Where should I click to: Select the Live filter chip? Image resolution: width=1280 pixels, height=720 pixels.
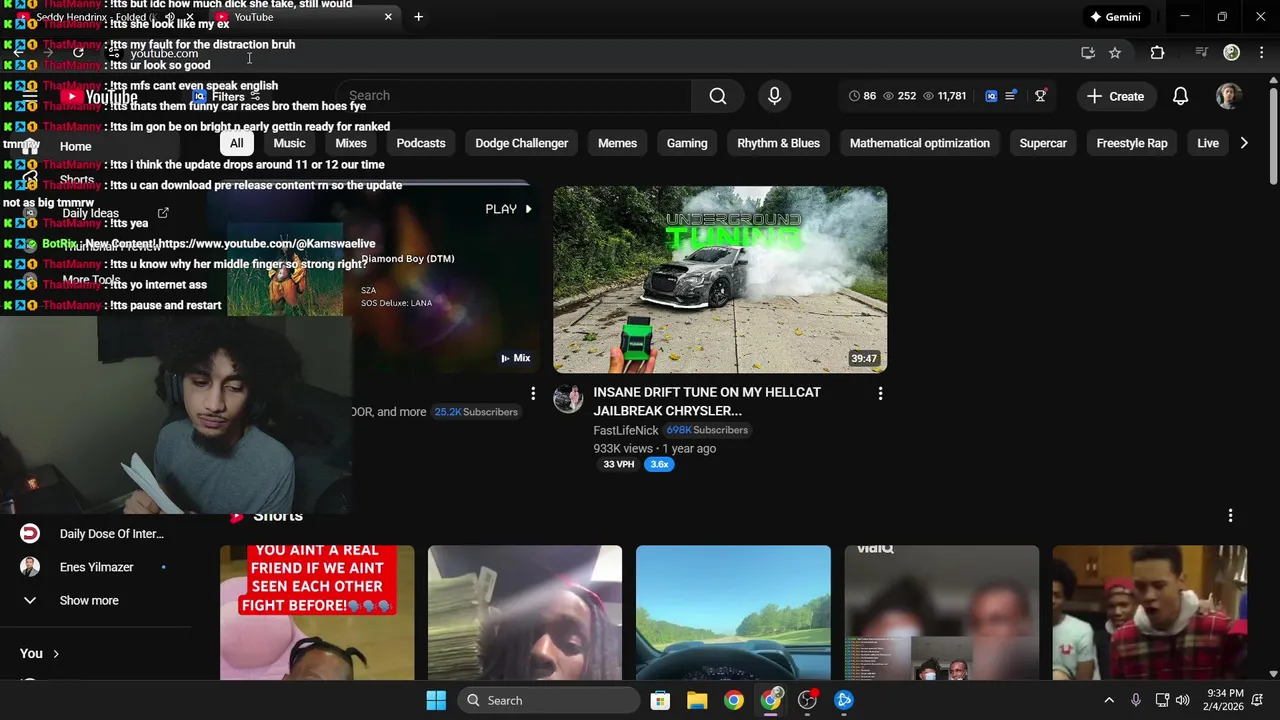coord(1208,143)
